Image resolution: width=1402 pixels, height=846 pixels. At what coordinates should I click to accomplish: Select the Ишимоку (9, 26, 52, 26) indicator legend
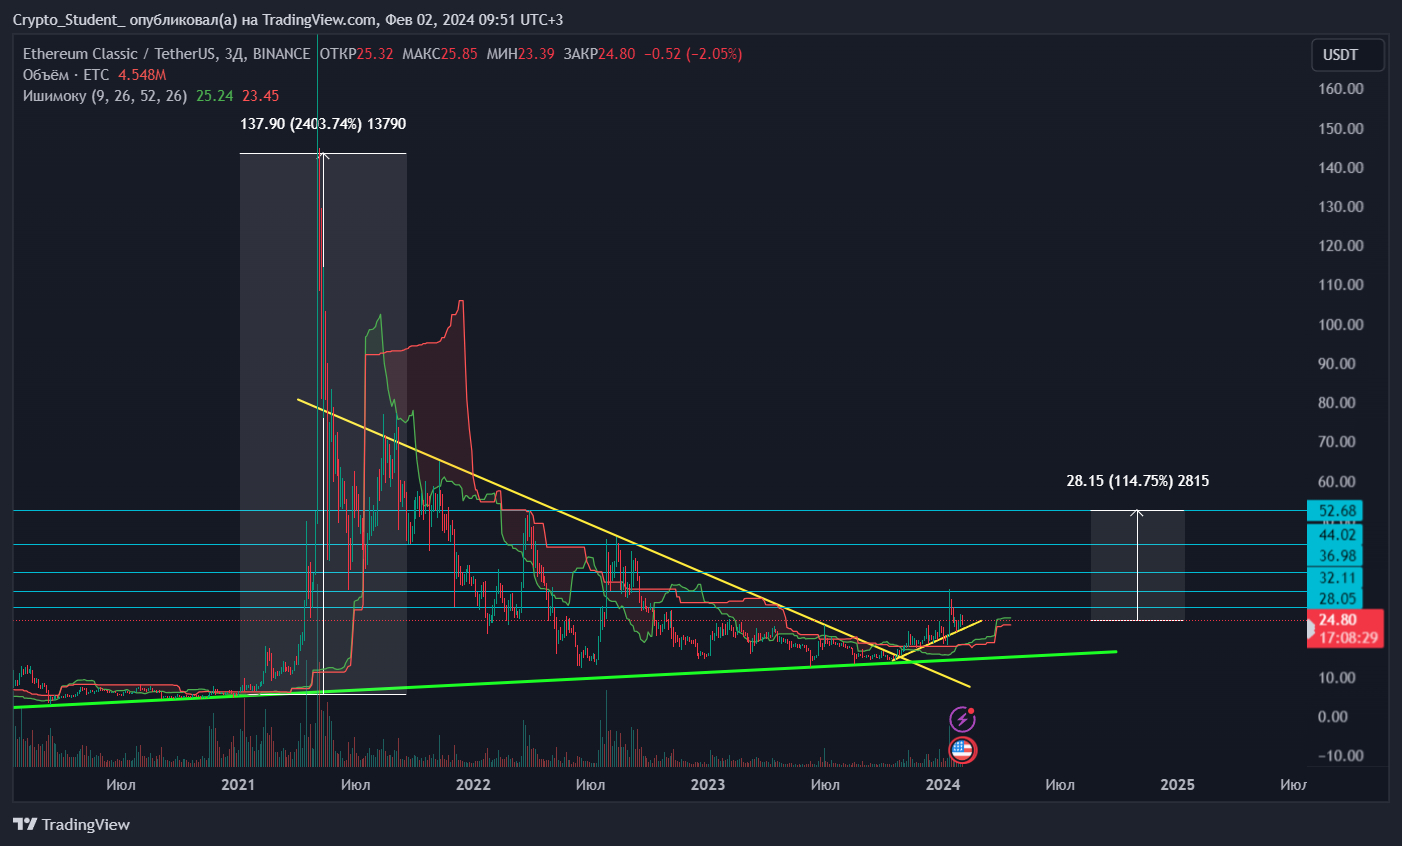(105, 96)
